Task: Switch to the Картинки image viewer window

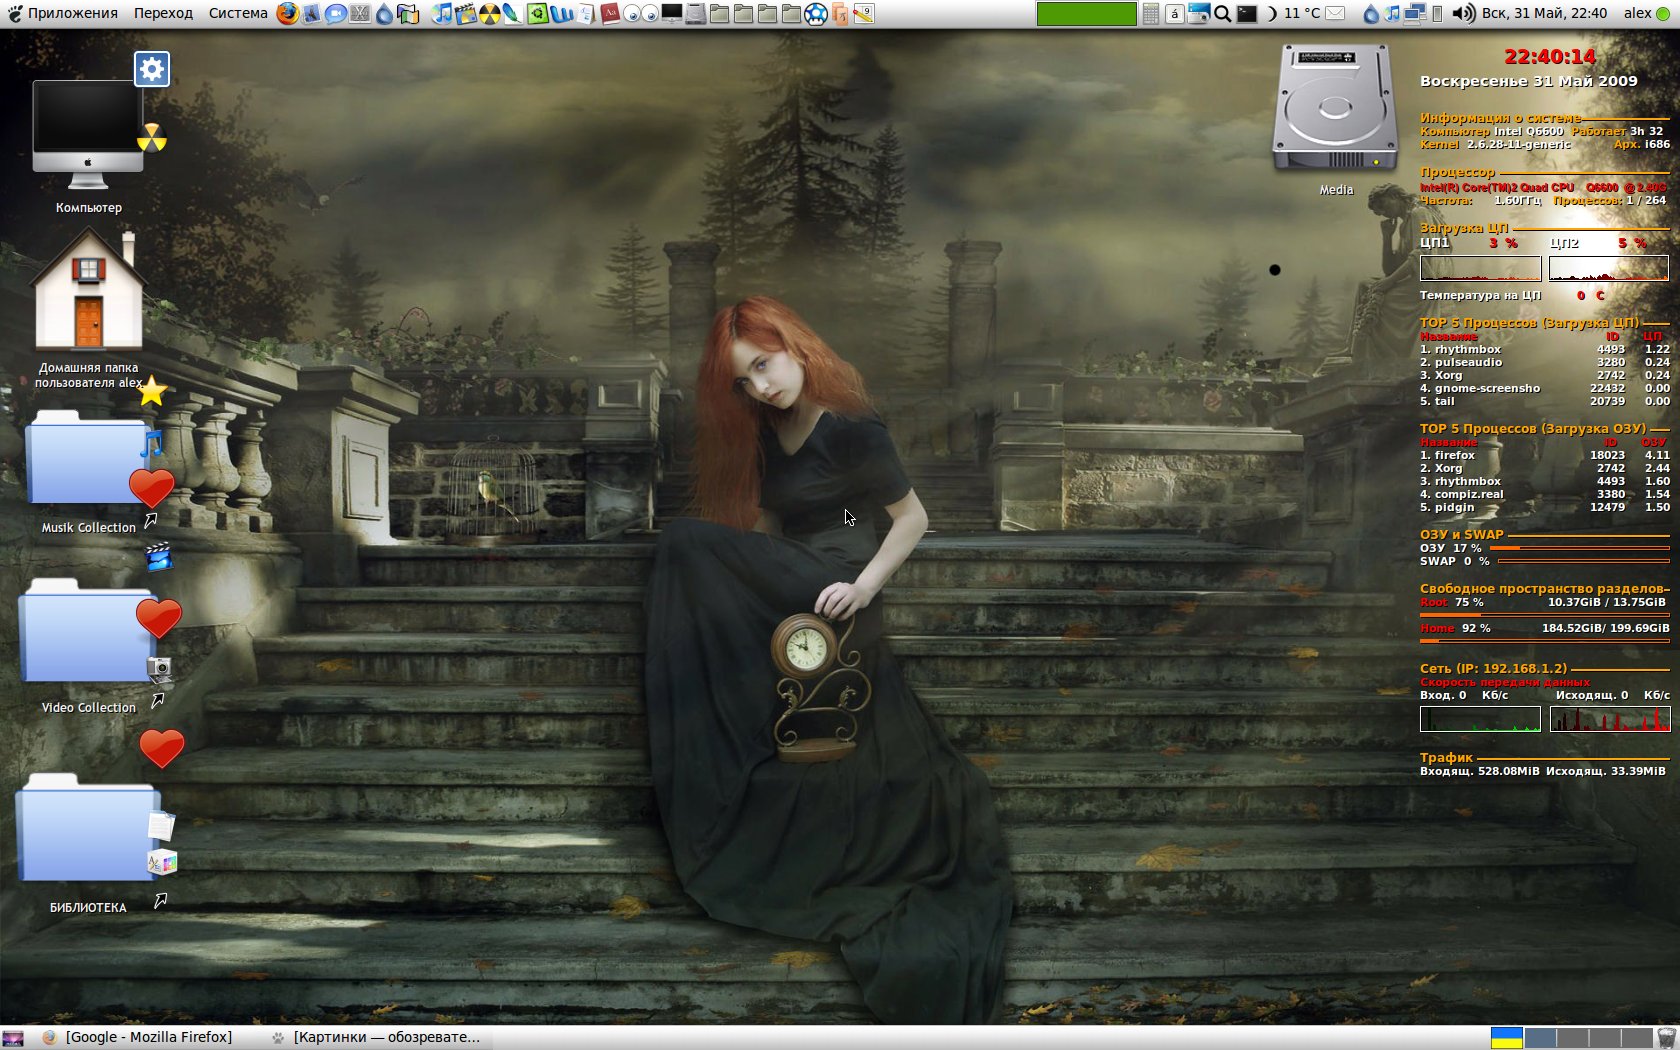Action: point(376,1037)
